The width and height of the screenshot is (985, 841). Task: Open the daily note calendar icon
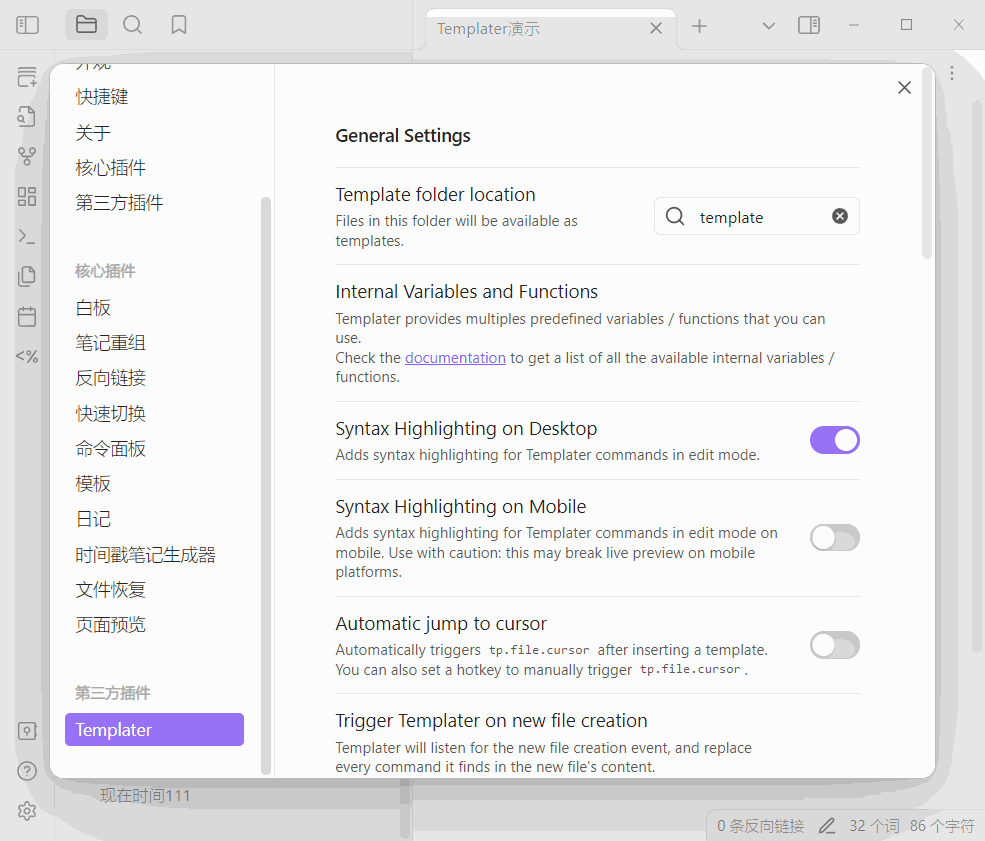[27, 317]
